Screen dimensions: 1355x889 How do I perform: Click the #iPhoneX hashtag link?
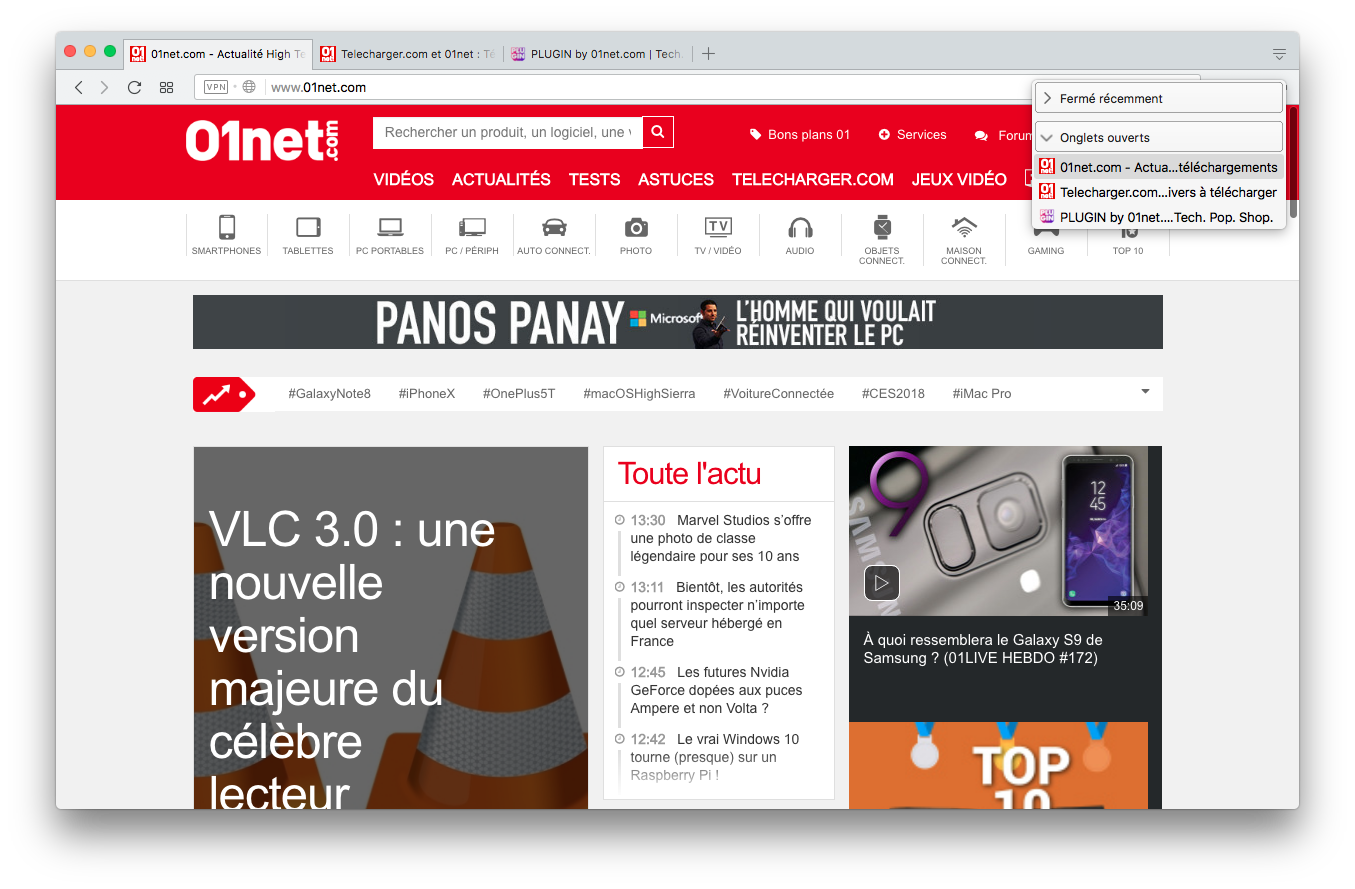[426, 394]
